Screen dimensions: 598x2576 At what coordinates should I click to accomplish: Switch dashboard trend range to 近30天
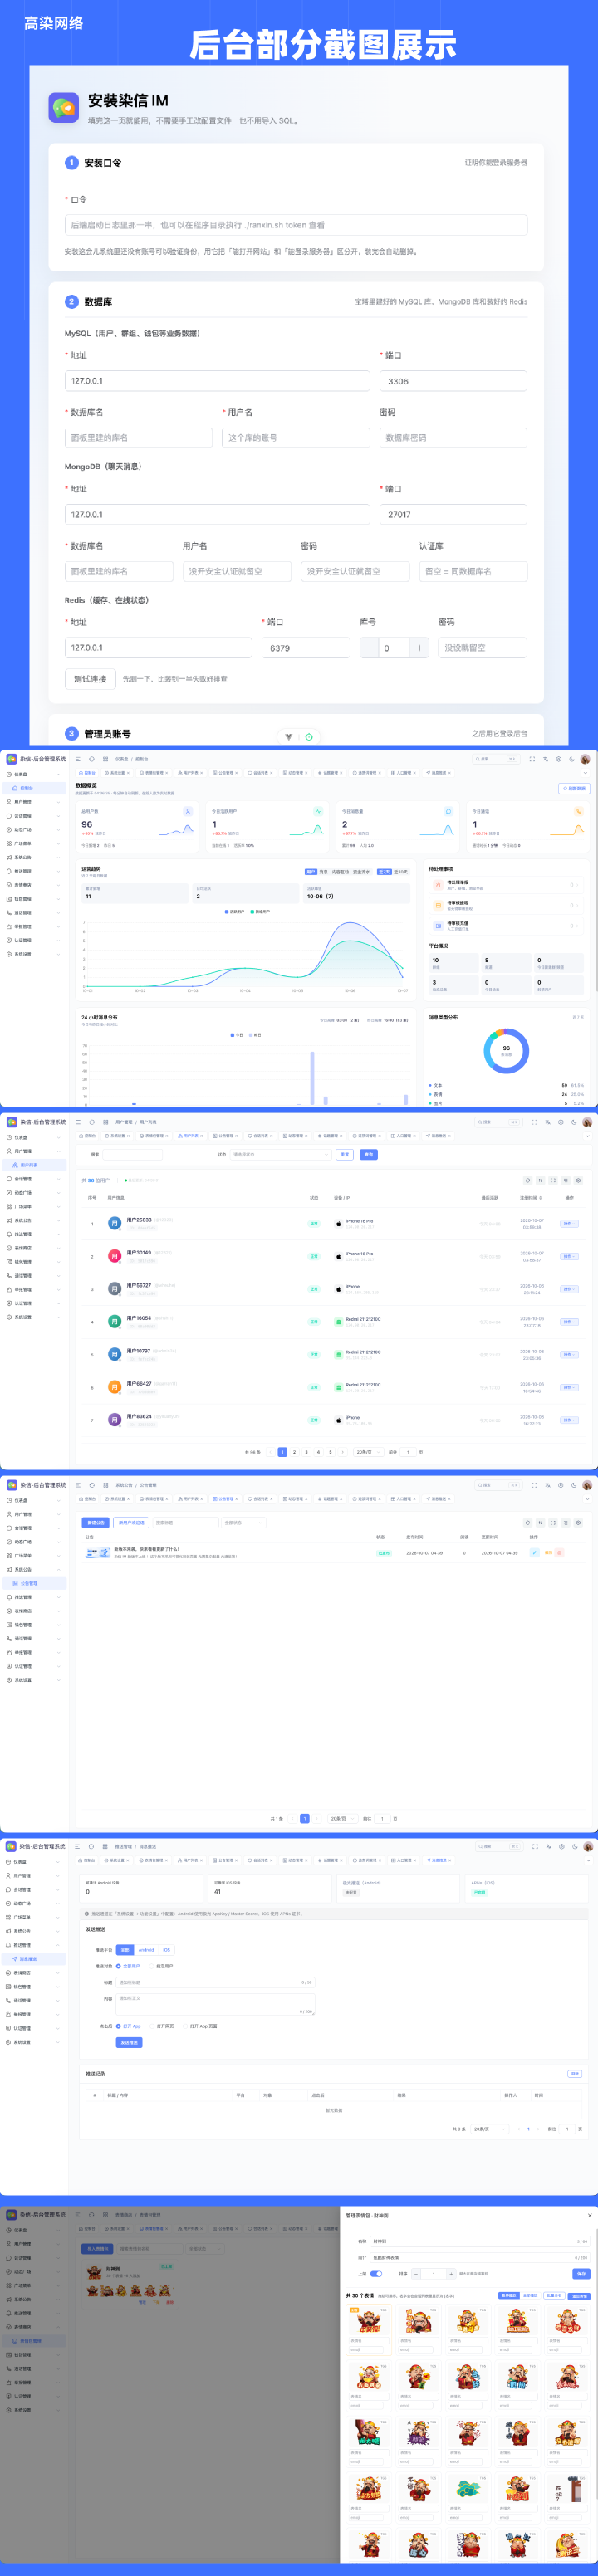tap(401, 872)
